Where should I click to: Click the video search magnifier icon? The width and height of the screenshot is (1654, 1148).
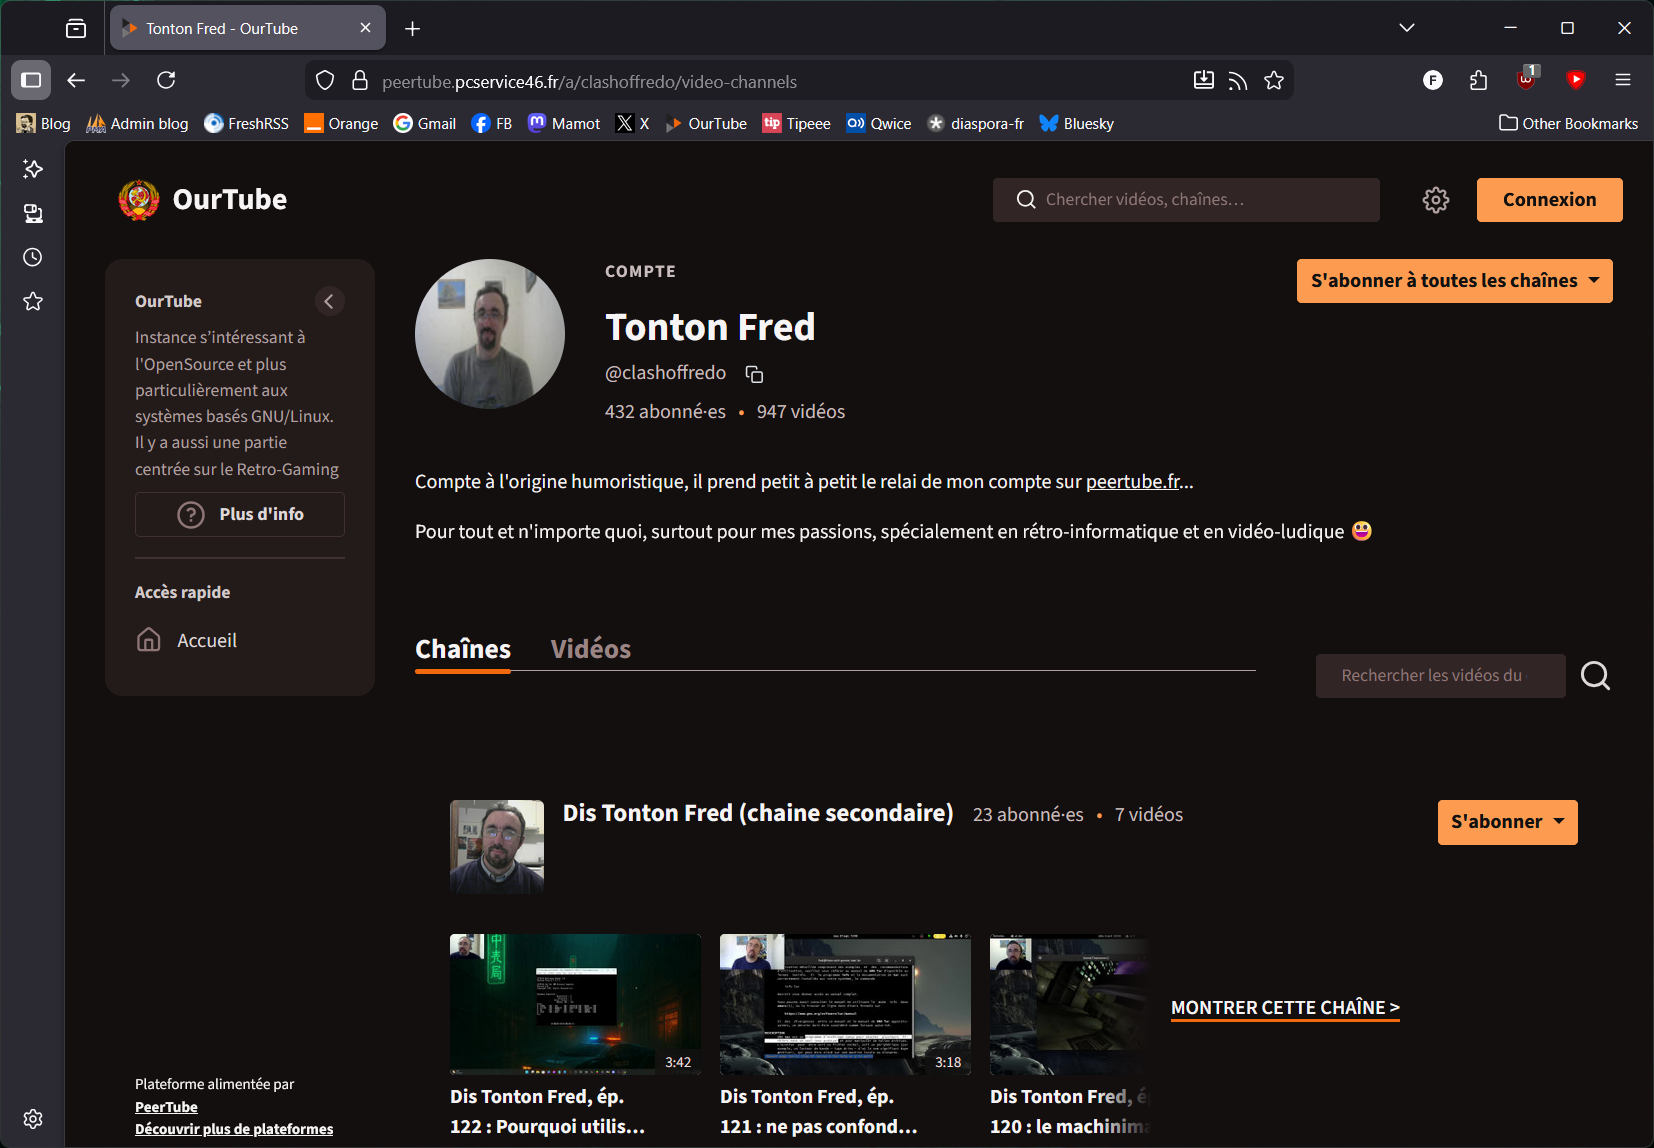(1595, 676)
